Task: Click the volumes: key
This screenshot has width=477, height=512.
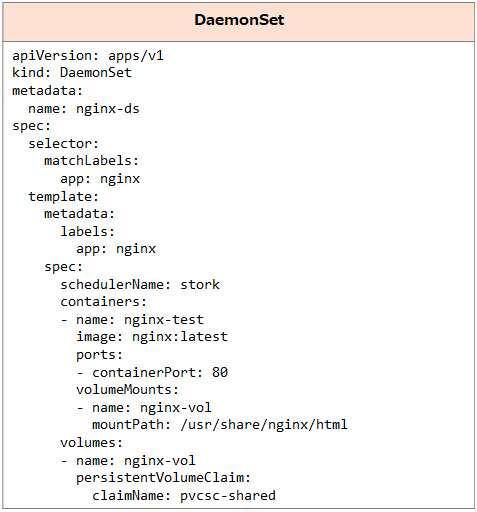Action: coord(91,443)
